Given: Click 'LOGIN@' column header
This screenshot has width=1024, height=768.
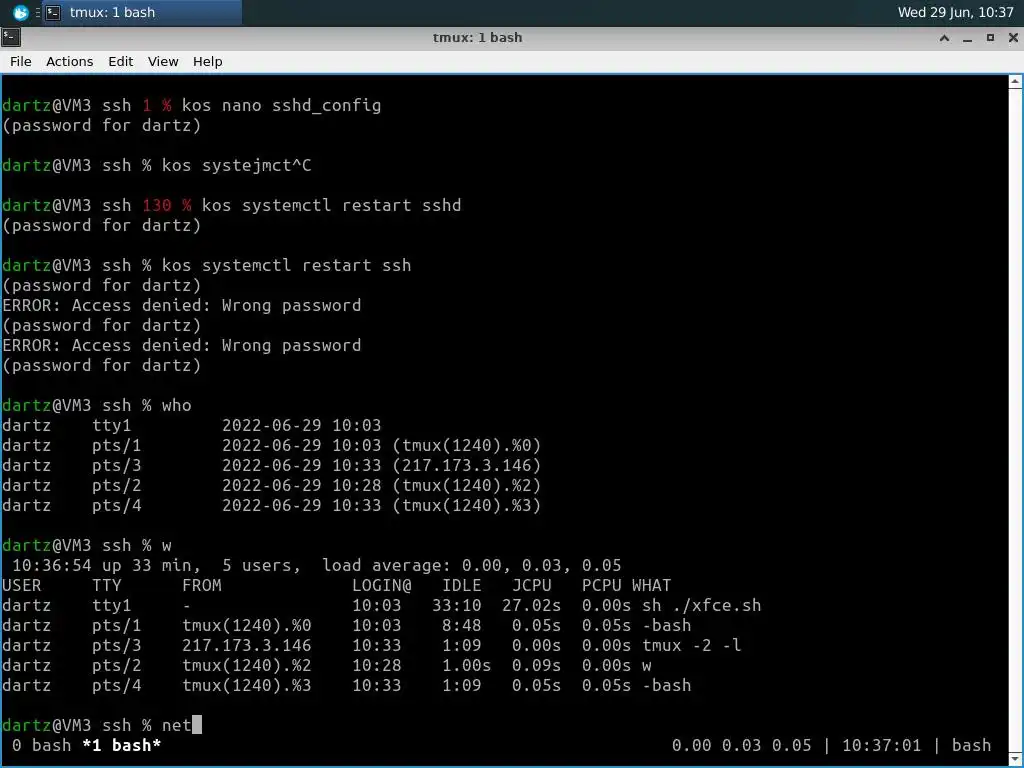Looking at the screenshot, I should click(382, 585).
